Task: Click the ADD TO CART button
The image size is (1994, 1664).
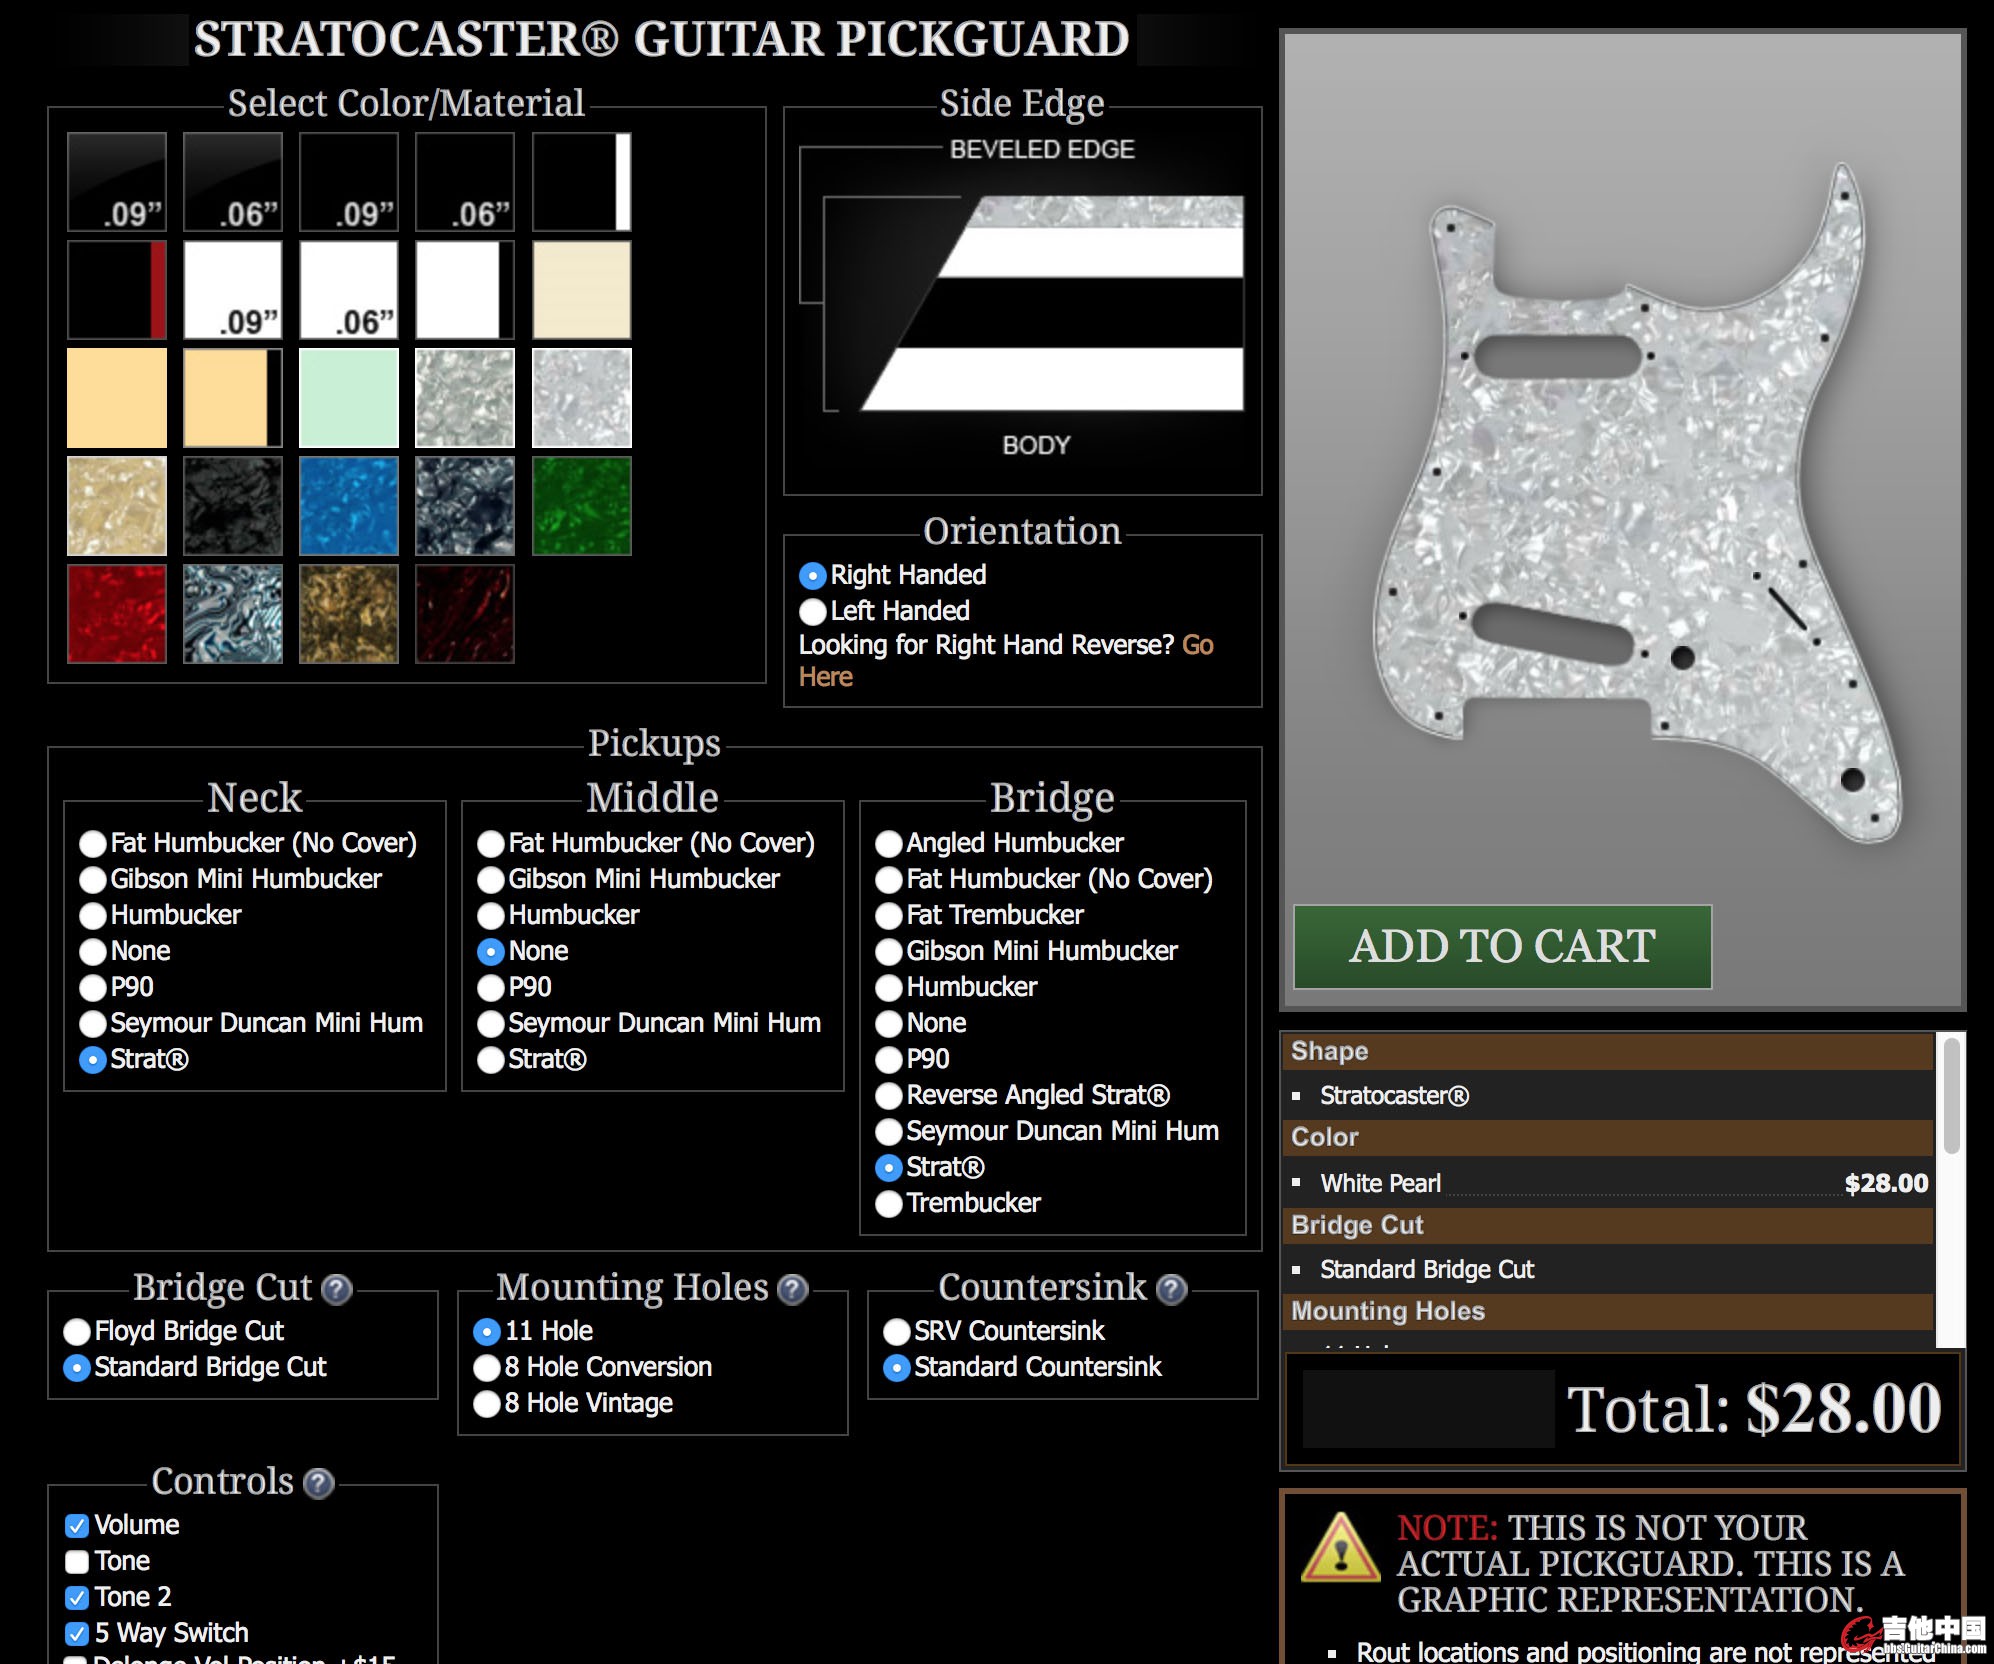Action: pos(1503,947)
